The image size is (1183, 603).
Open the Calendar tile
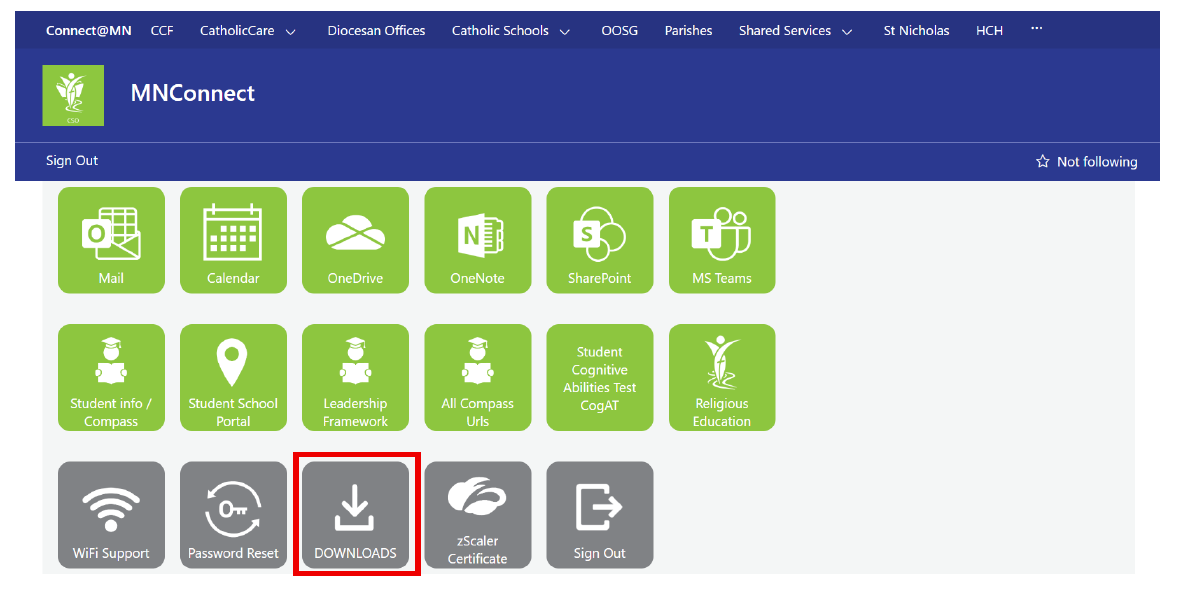[x=233, y=241]
